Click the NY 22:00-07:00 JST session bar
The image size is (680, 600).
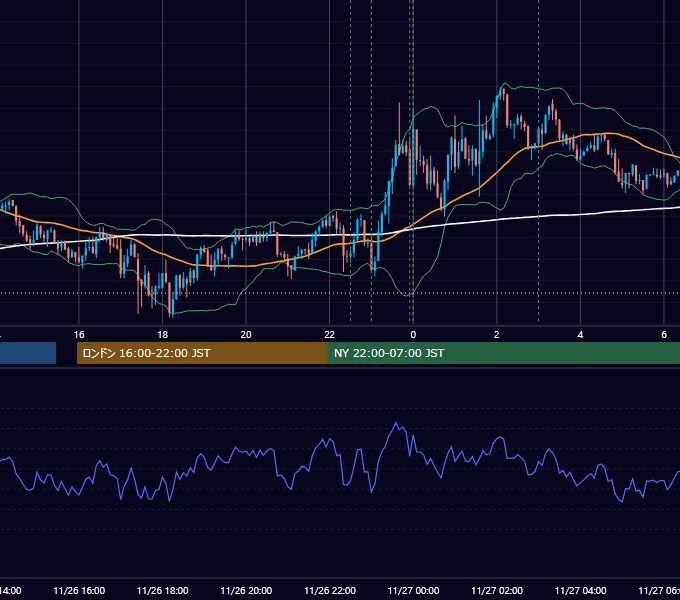(x=503, y=353)
